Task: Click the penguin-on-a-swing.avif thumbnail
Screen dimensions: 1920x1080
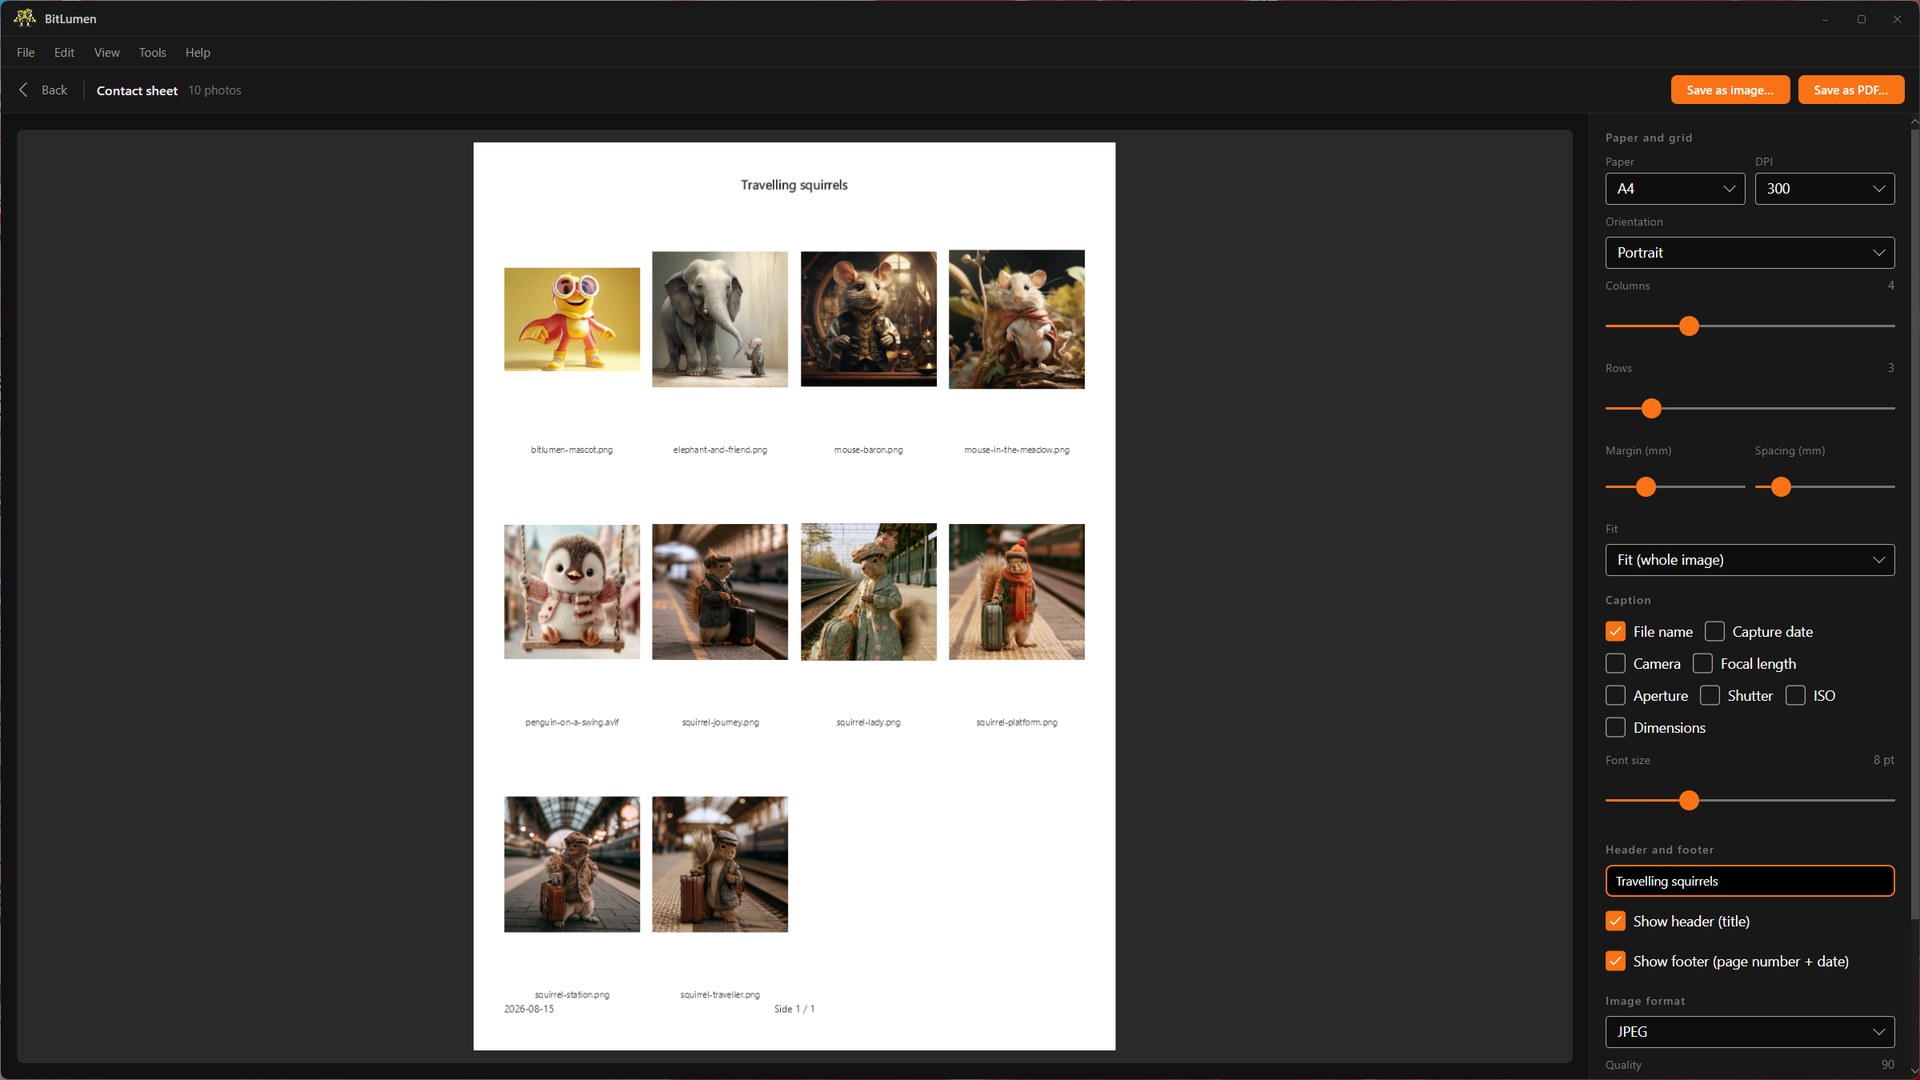Action: 572,592
